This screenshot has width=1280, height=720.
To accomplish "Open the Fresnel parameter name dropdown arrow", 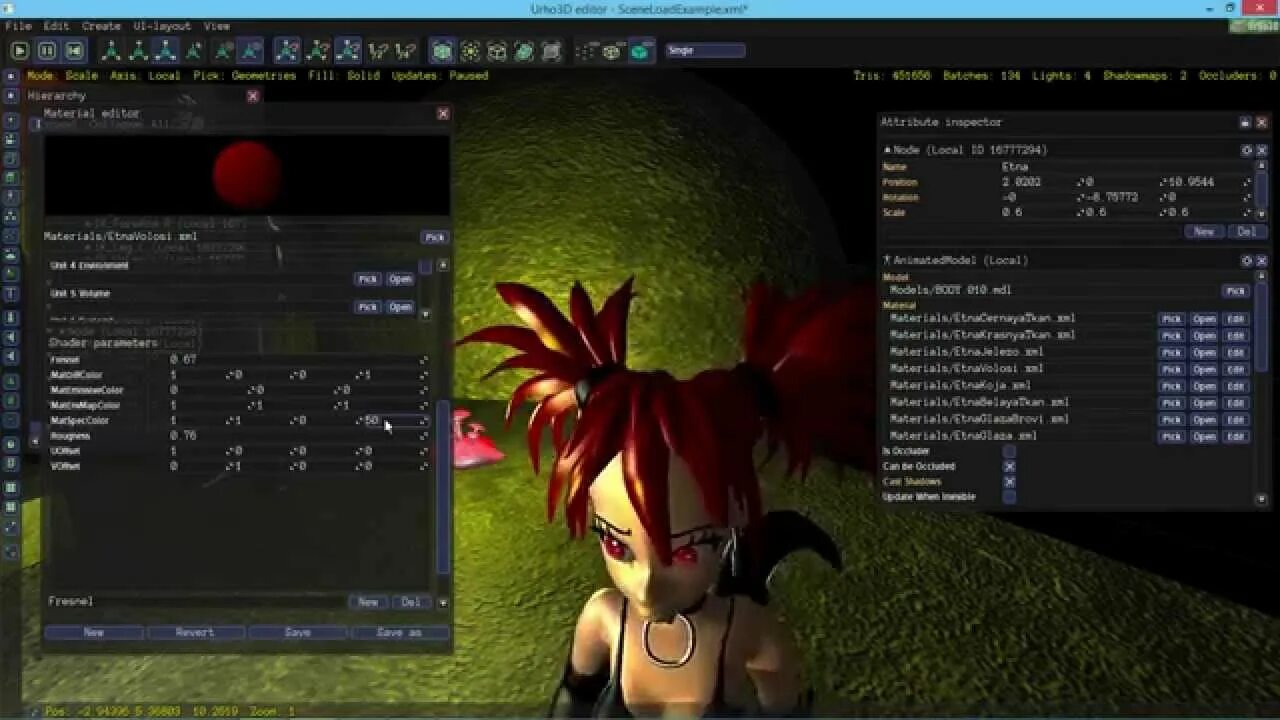I will coord(443,602).
